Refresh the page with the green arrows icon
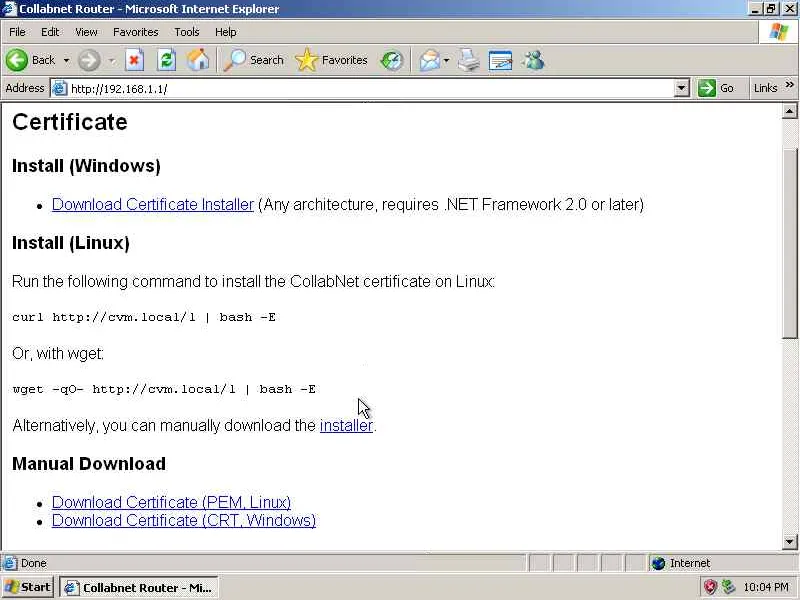This screenshot has height=600, width=800. (166, 60)
